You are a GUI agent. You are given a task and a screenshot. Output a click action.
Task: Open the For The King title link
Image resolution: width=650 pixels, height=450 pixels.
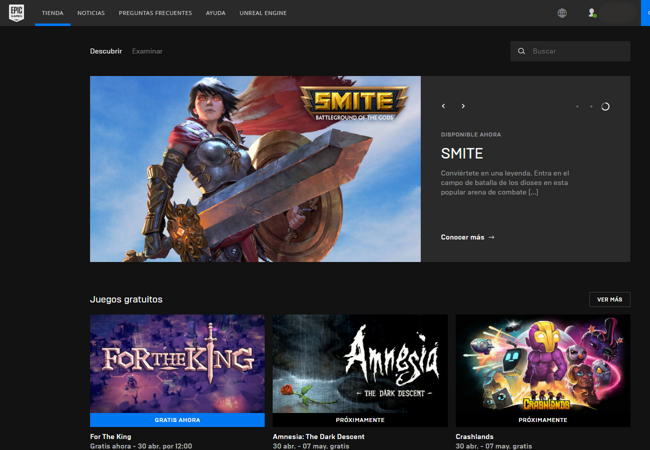(x=110, y=436)
